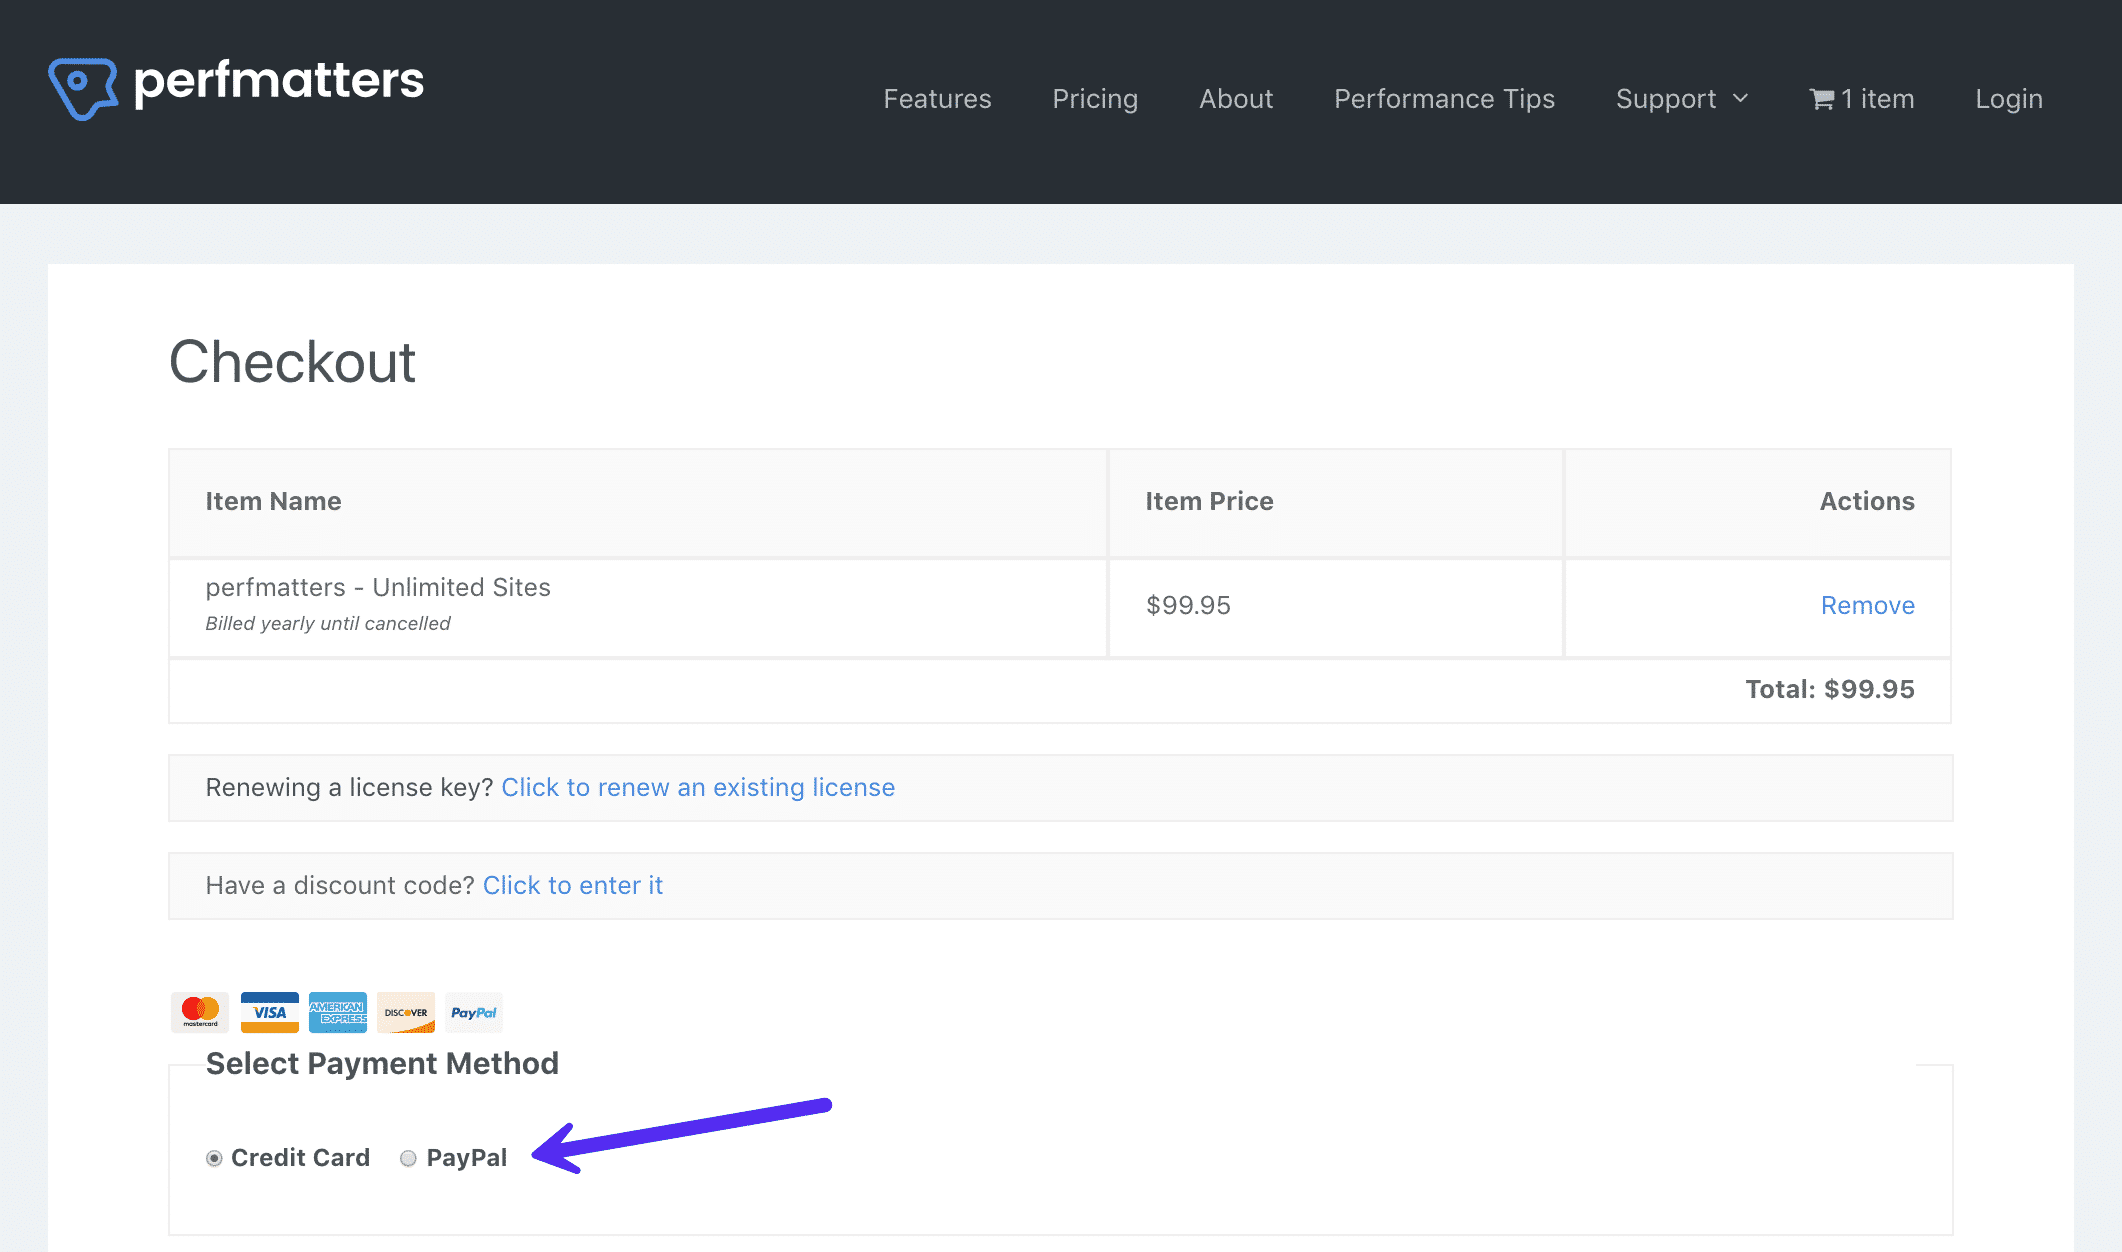Screen dimensions: 2122x1252
Task: Click the Features menu item
Action: pos(937,98)
